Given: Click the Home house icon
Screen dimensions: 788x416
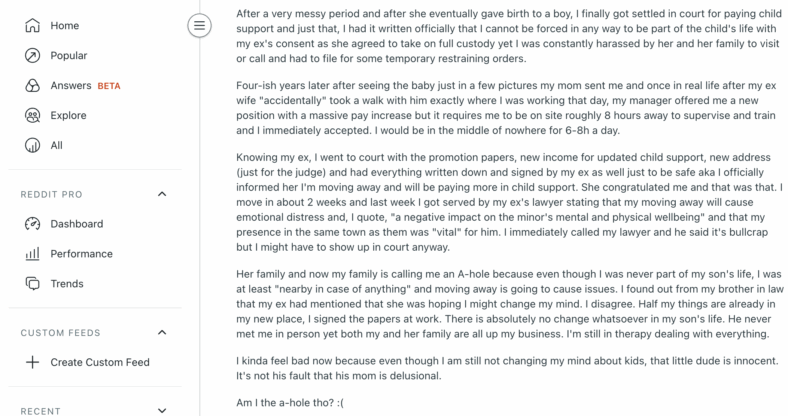Looking at the screenshot, I should (32, 25).
